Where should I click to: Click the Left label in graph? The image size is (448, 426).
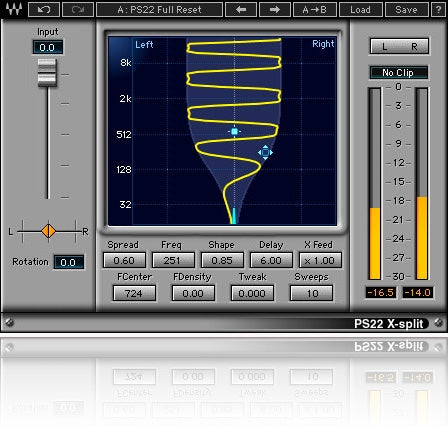point(144,44)
